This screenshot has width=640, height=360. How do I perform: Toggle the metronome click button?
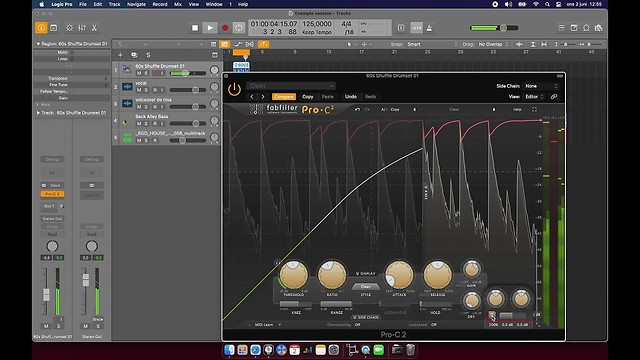(x=429, y=28)
